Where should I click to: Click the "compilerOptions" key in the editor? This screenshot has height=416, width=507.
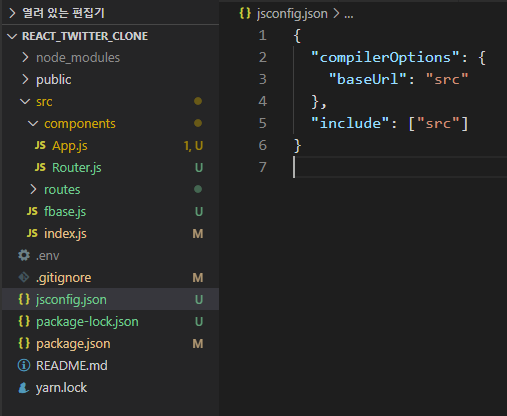[385, 57]
